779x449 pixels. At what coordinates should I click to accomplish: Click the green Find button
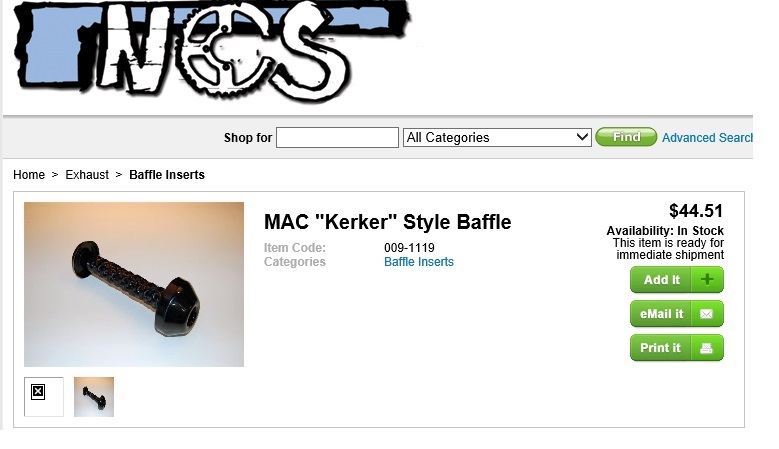click(x=626, y=137)
